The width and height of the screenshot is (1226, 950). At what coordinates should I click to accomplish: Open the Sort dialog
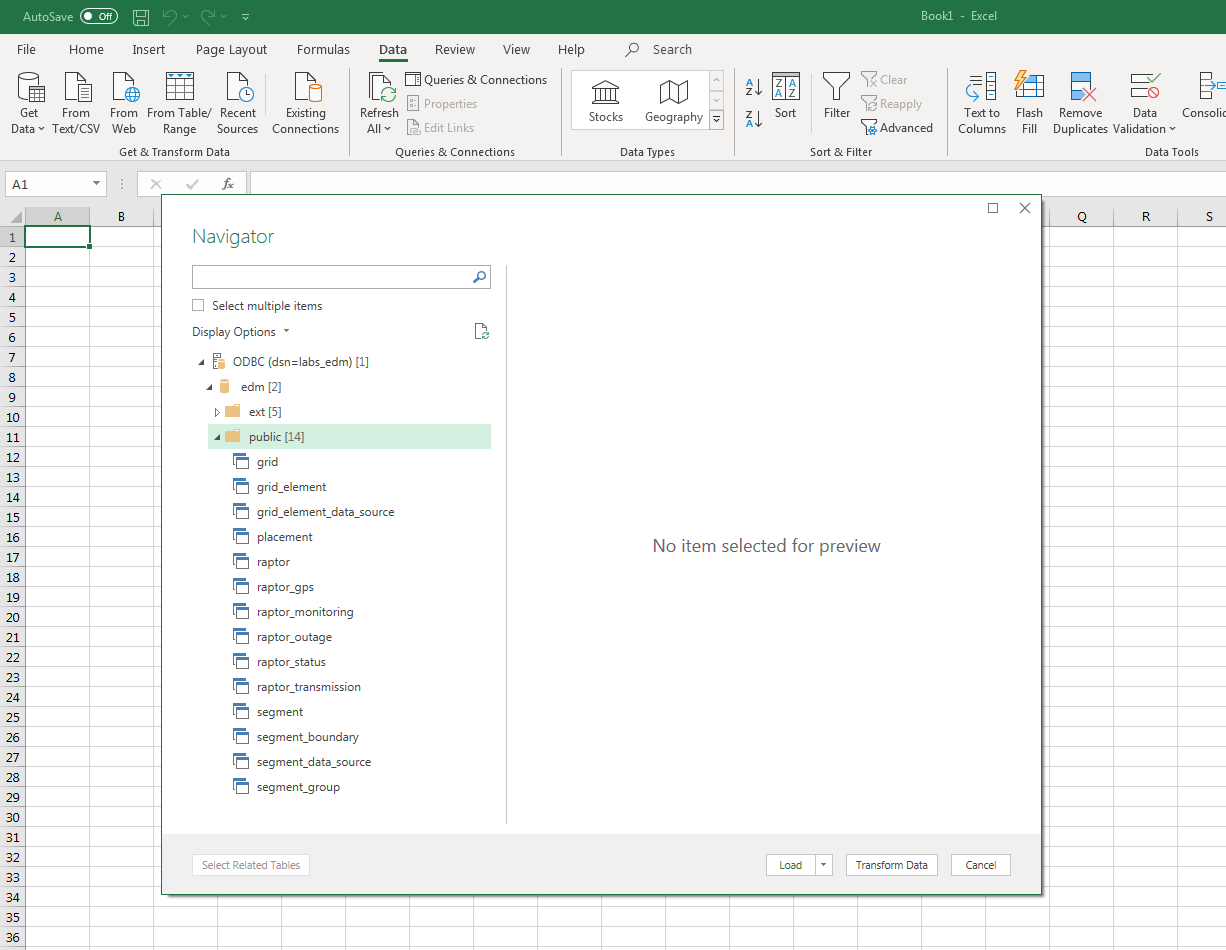(786, 97)
